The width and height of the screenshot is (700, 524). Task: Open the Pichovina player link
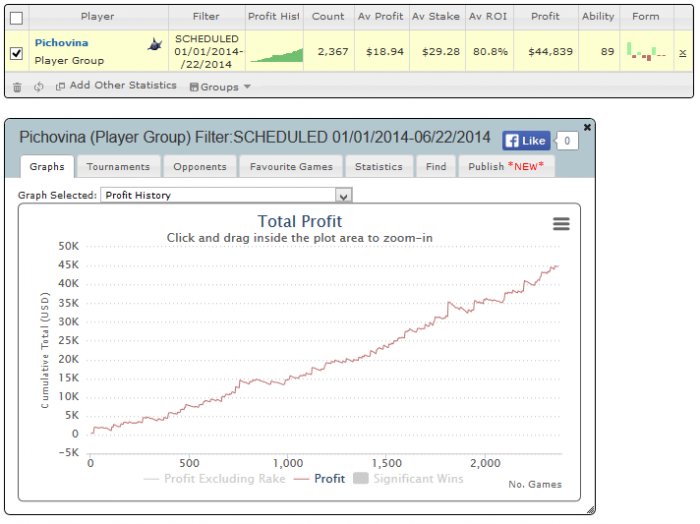(x=62, y=43)
